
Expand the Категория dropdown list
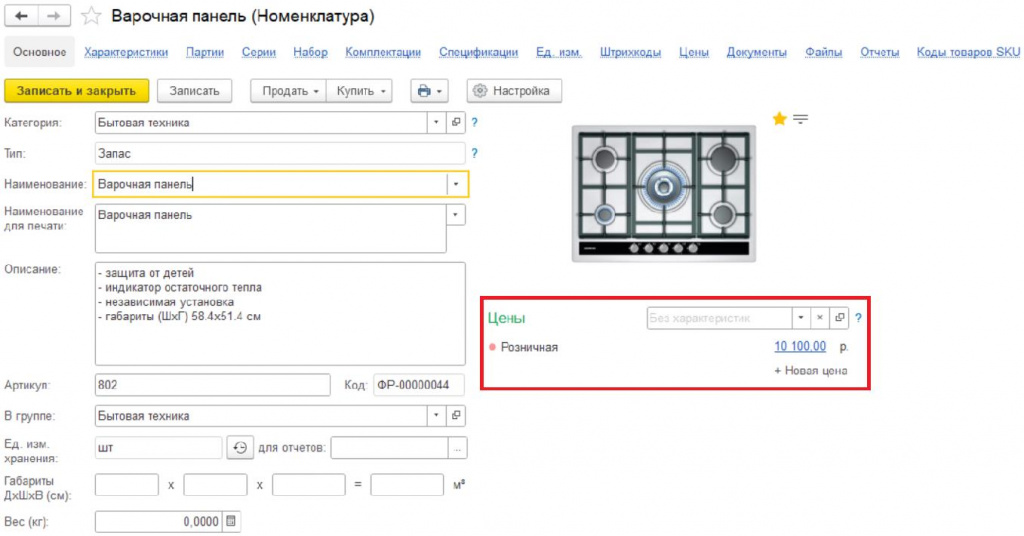(x=436, y=122)
